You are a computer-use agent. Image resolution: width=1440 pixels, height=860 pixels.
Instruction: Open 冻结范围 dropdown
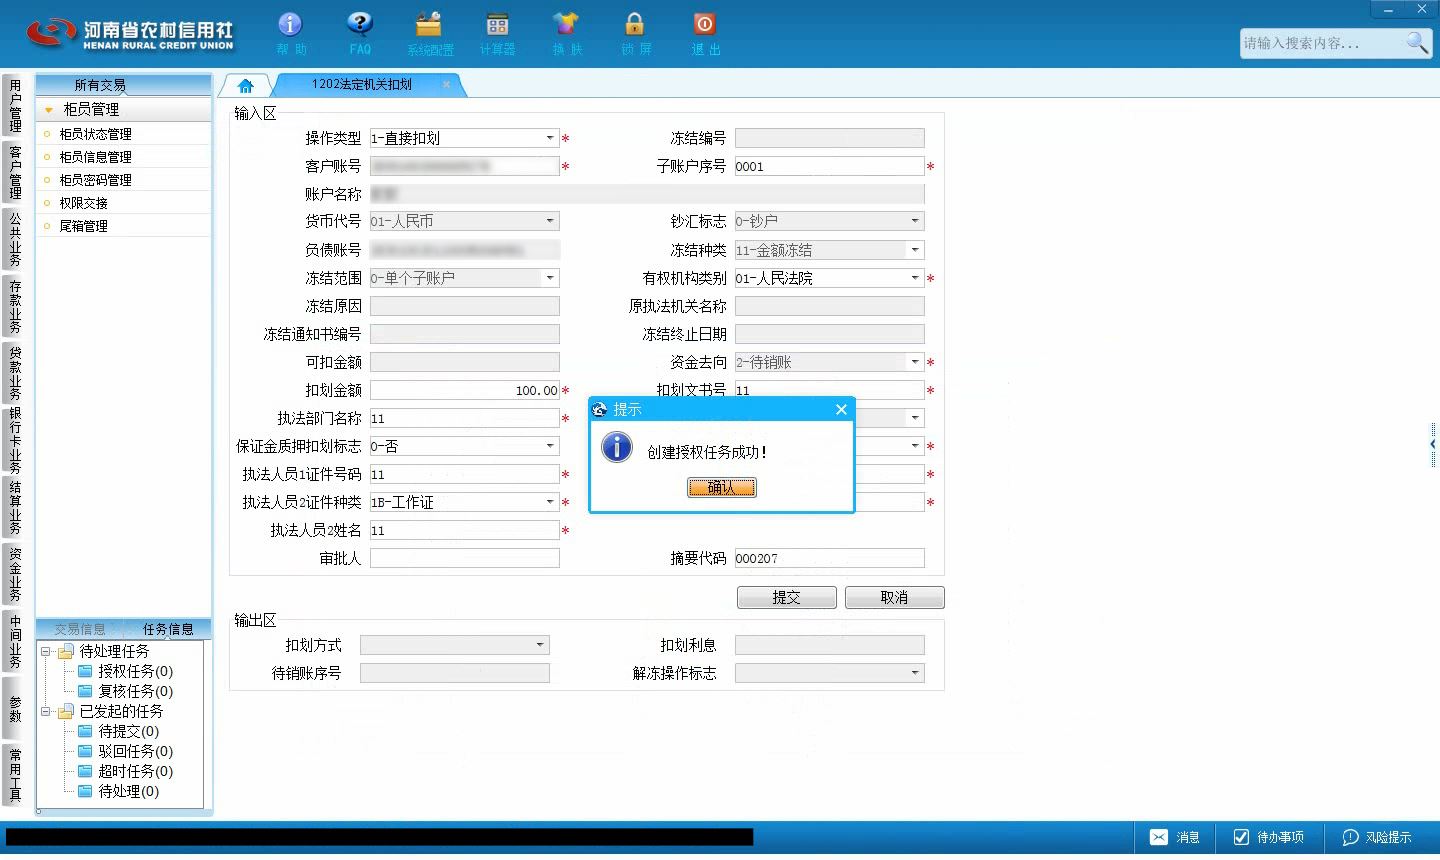click(x=550, y=278)
